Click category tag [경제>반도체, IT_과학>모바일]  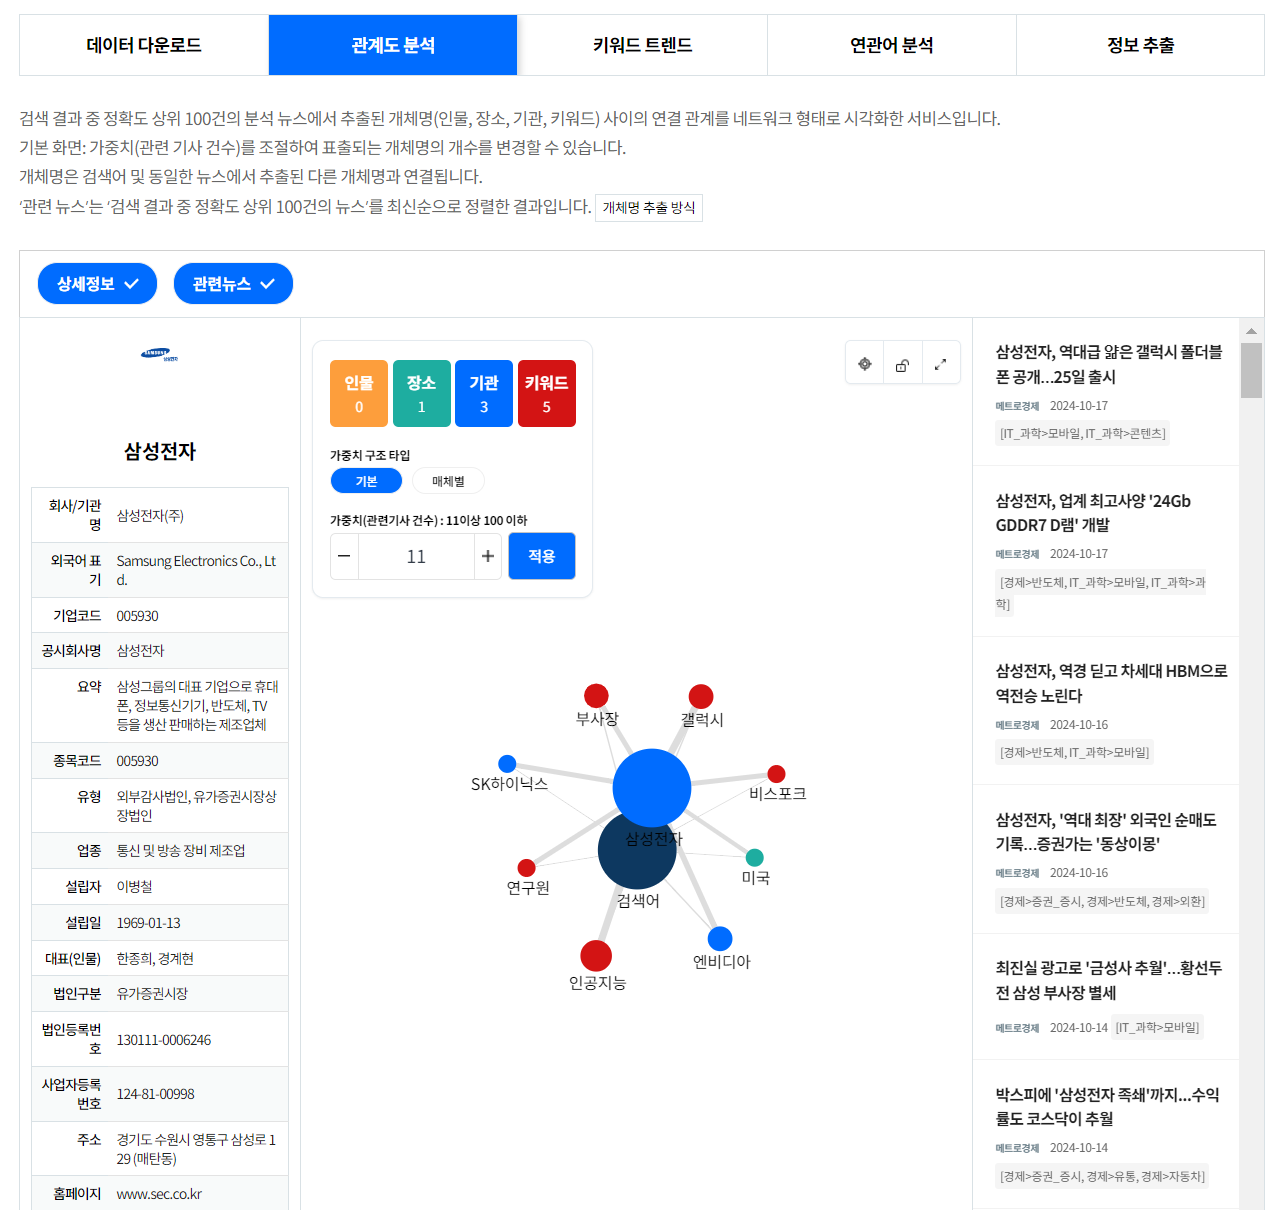tap(1074, 752)
